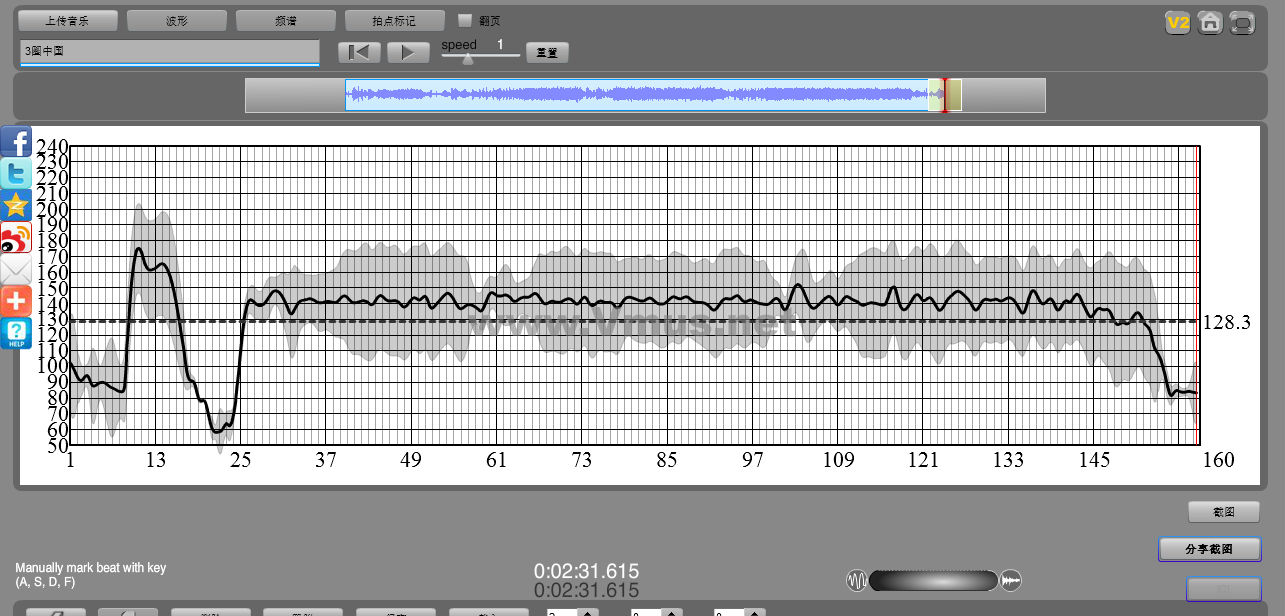Click the 截图 screenshot button

coord(1224,512)
